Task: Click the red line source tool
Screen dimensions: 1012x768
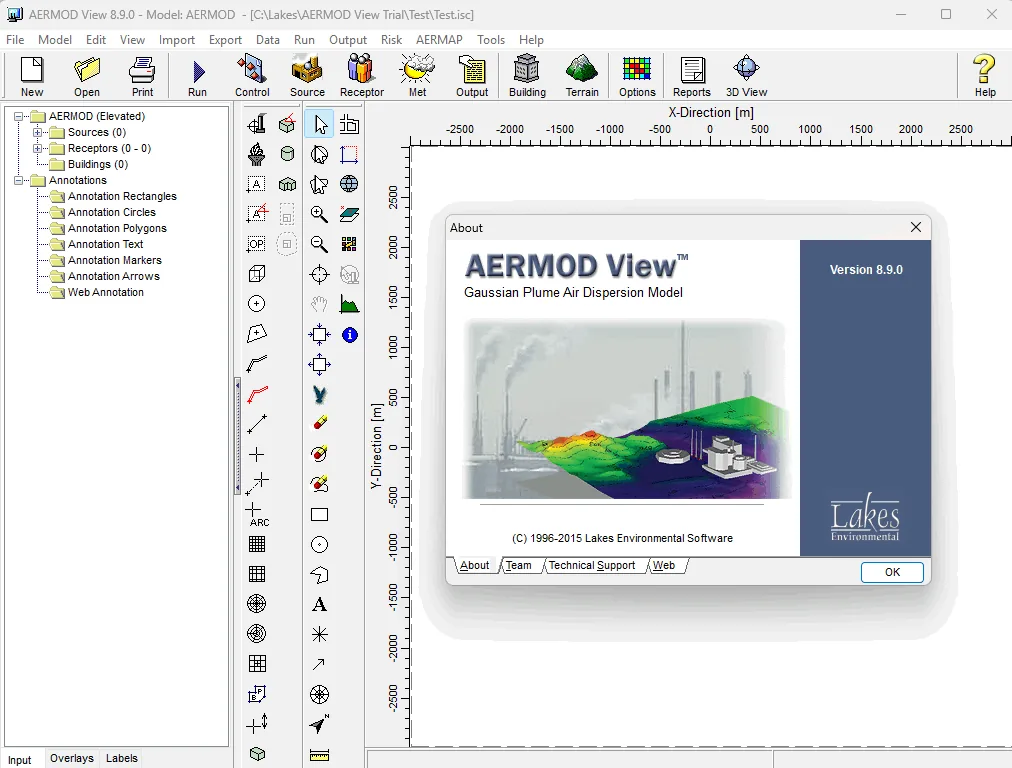Action: coord(257,394)
